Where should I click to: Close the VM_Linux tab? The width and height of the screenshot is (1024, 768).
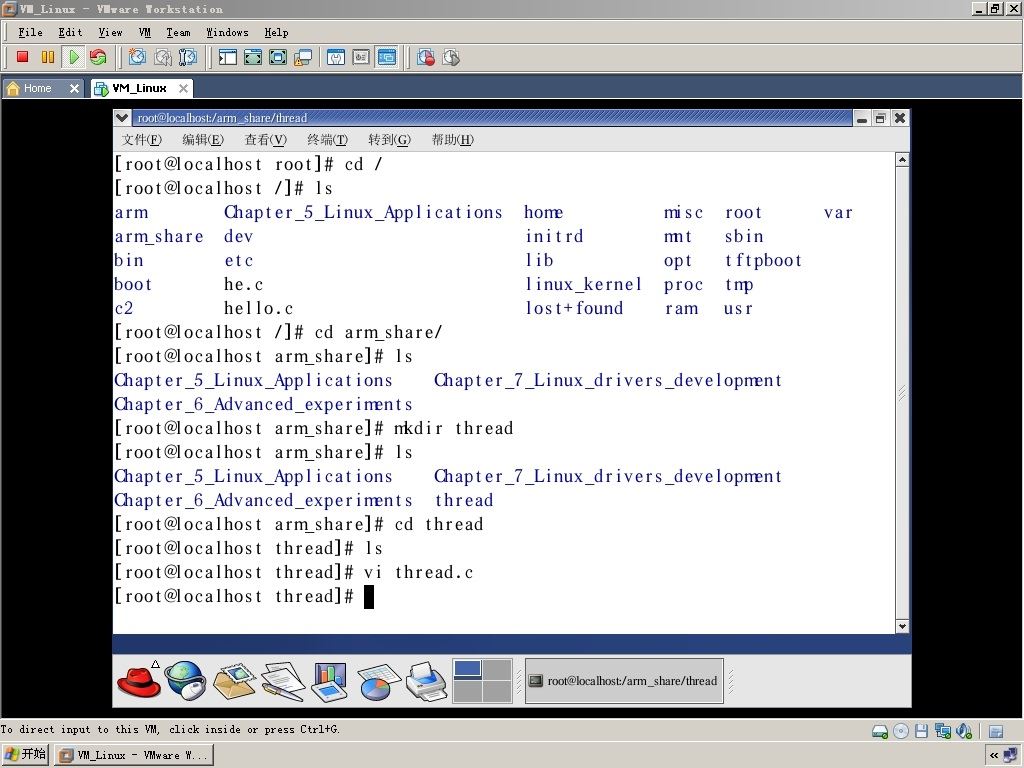pos(184,88)
